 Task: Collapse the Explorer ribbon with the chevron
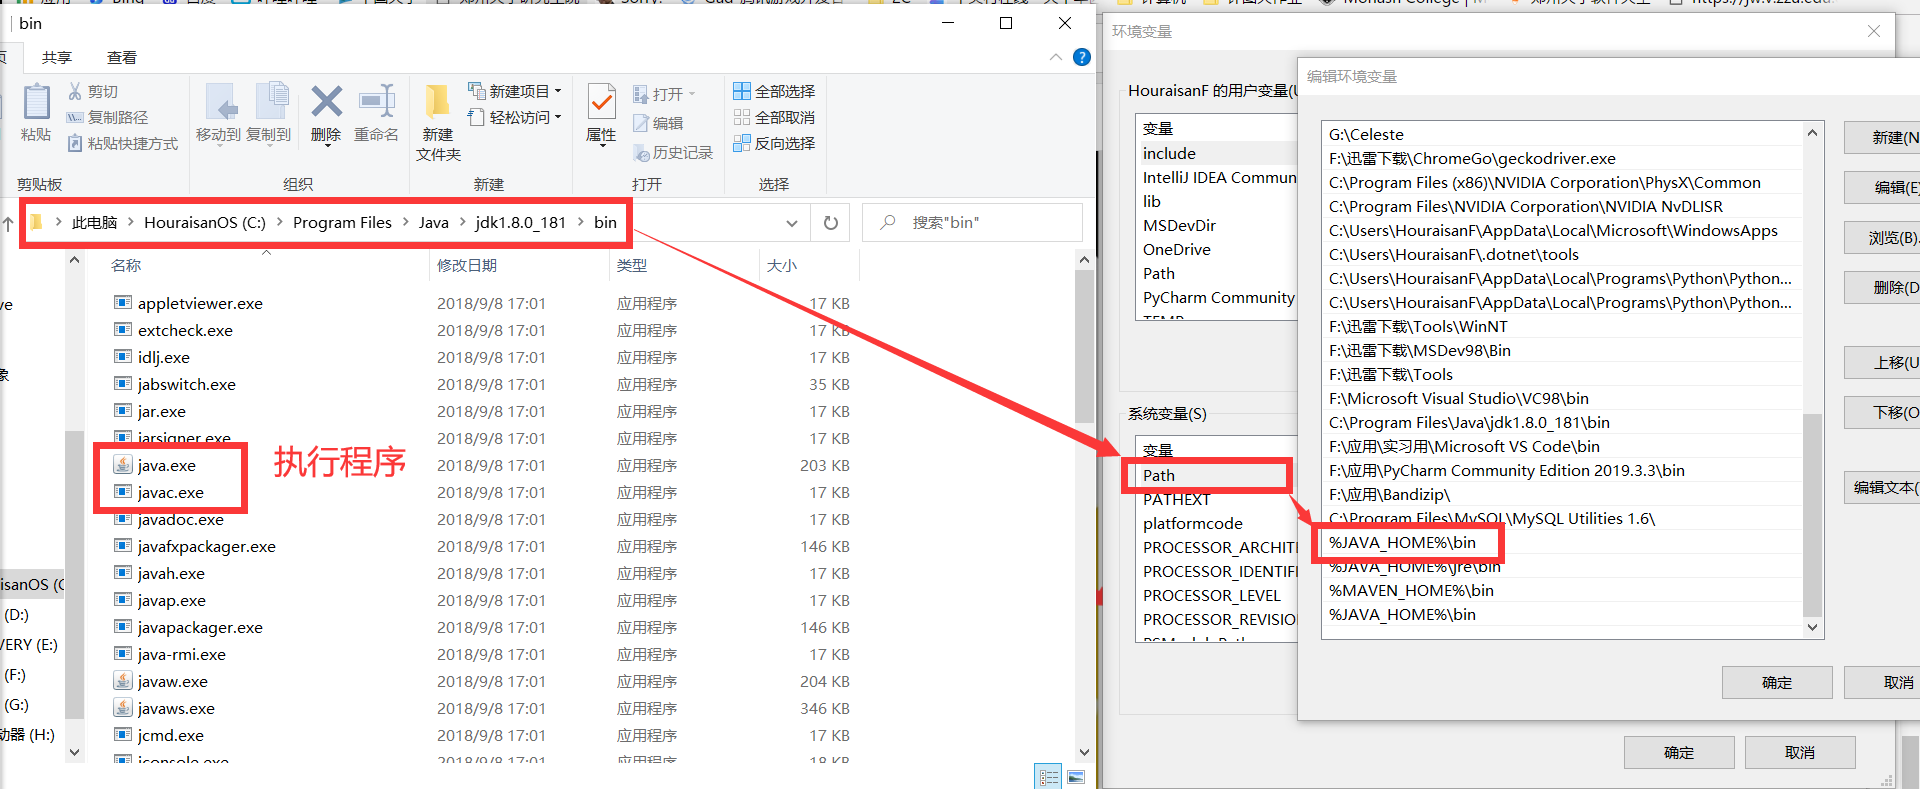1056,57
